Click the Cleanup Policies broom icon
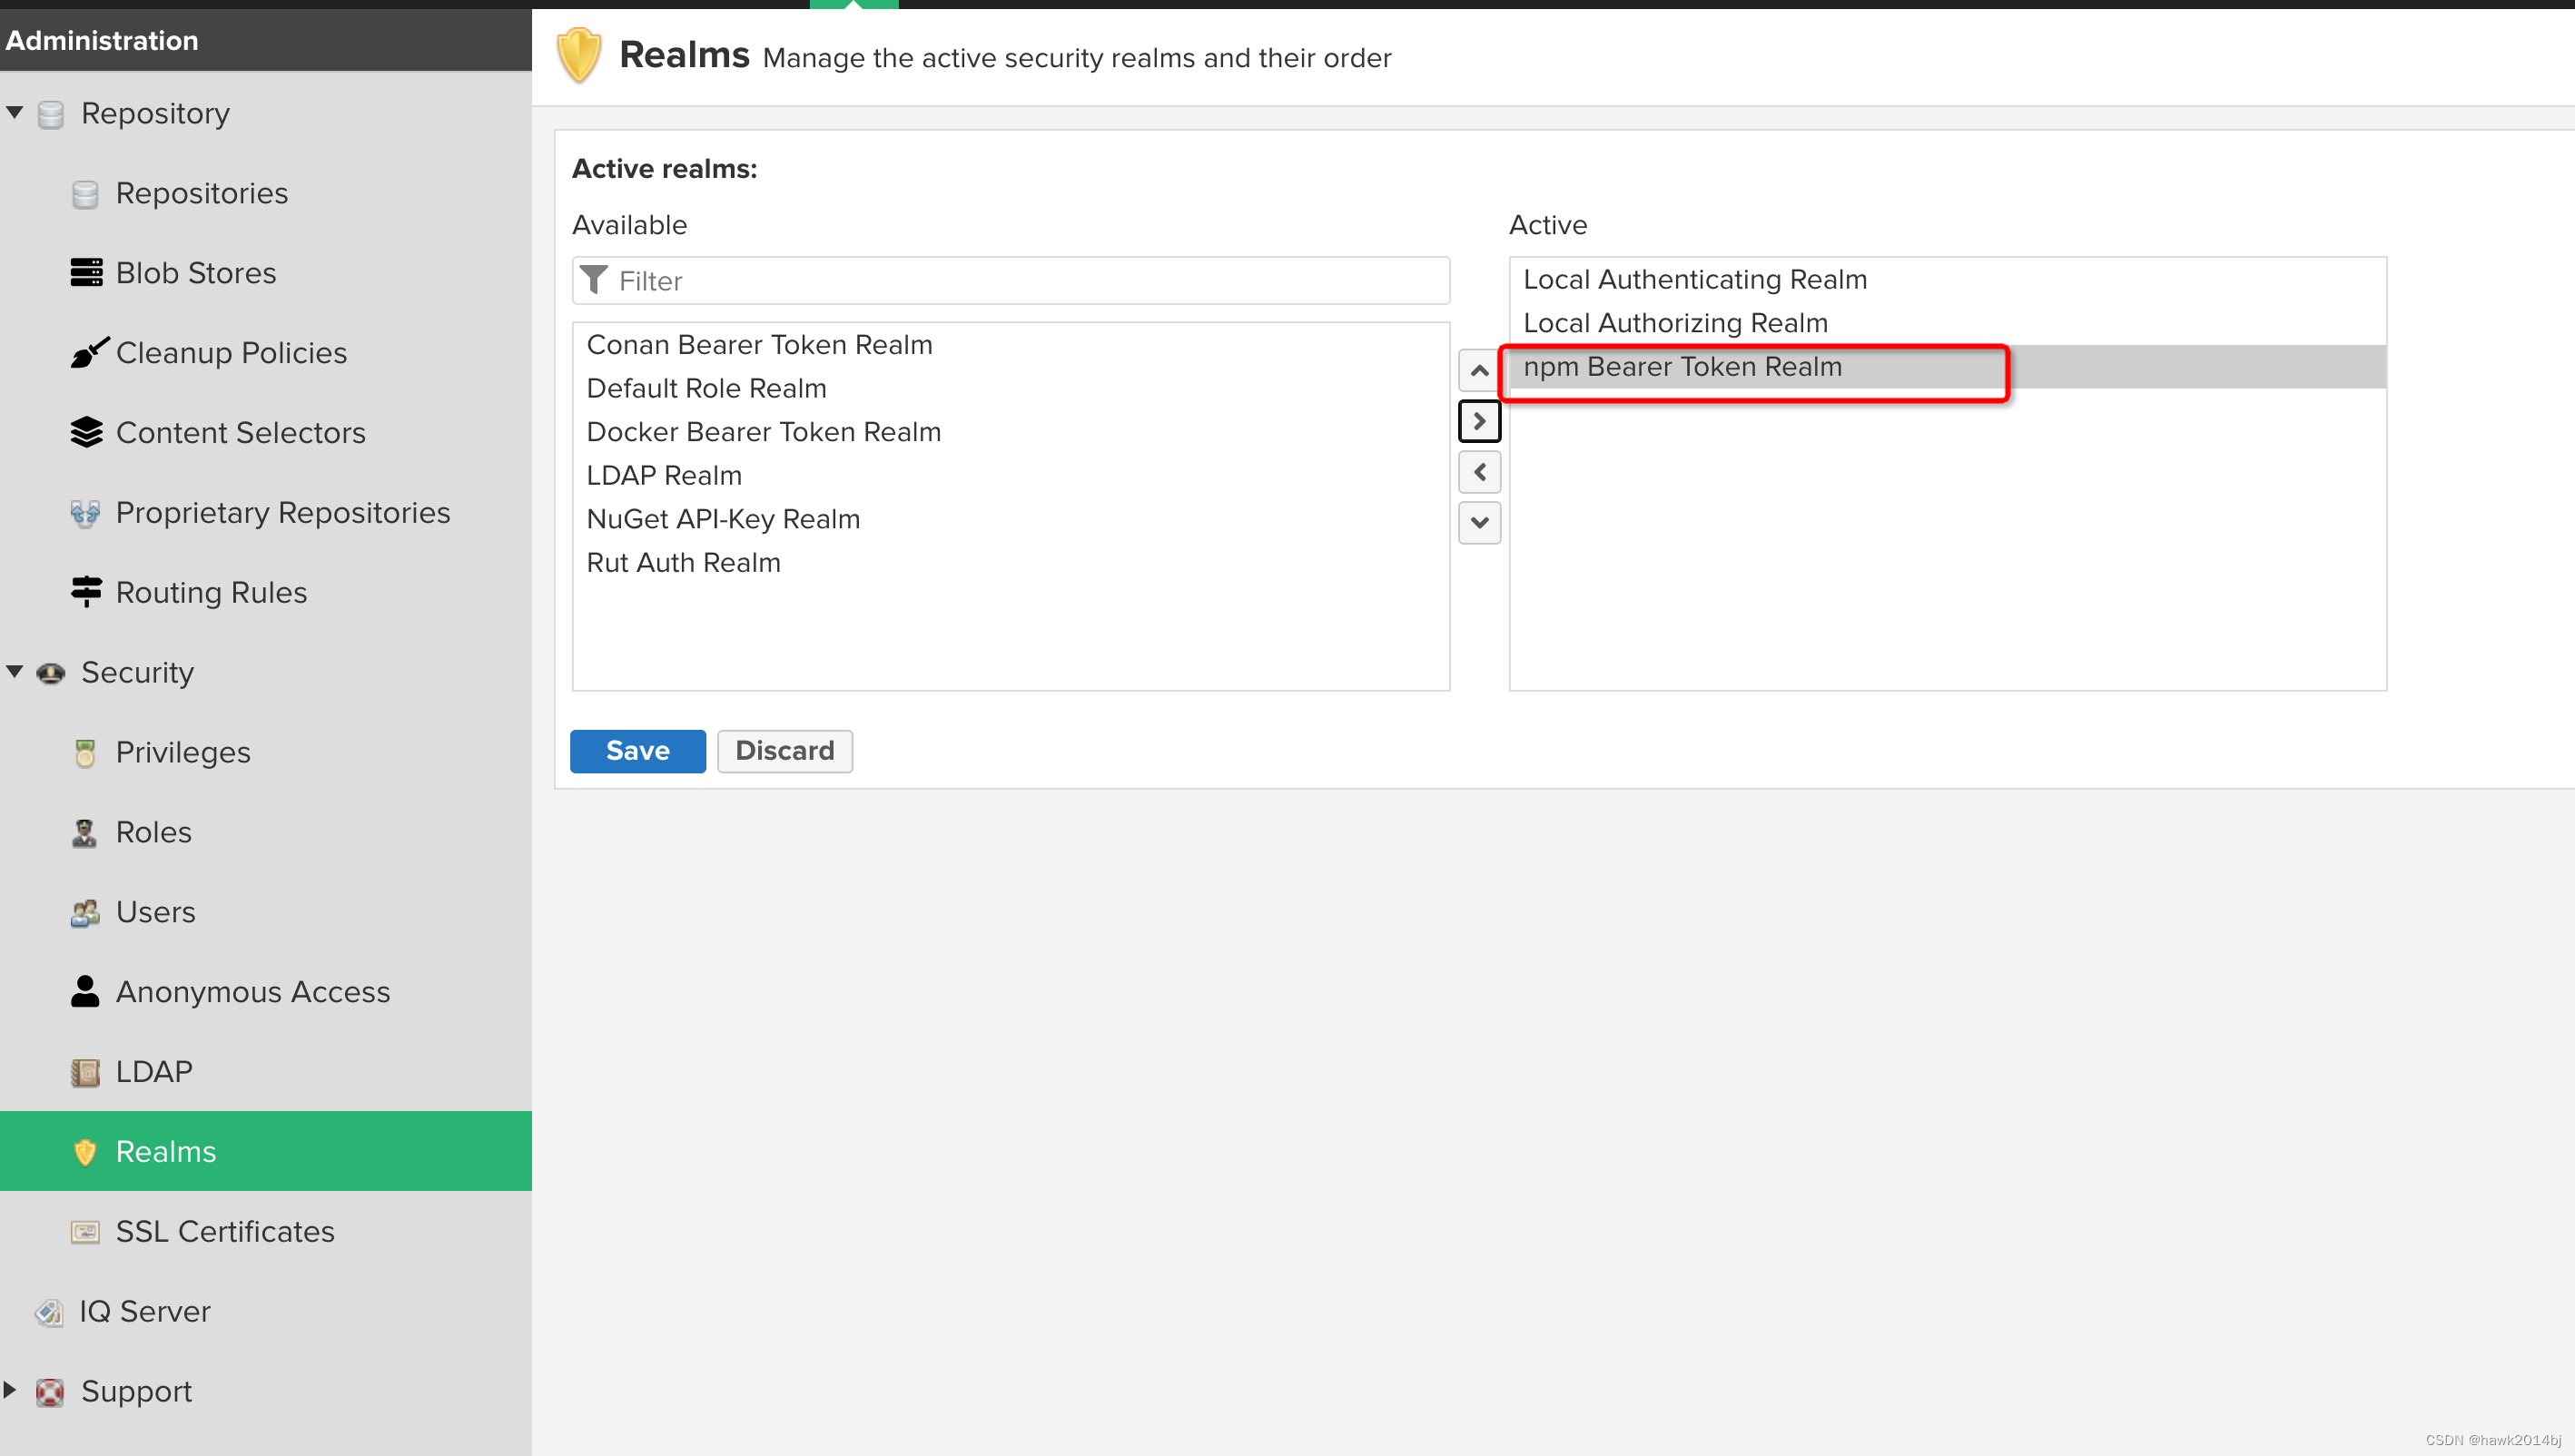Image resolution: width=2575 pixels, height=1456 pixels. point(88,353)
